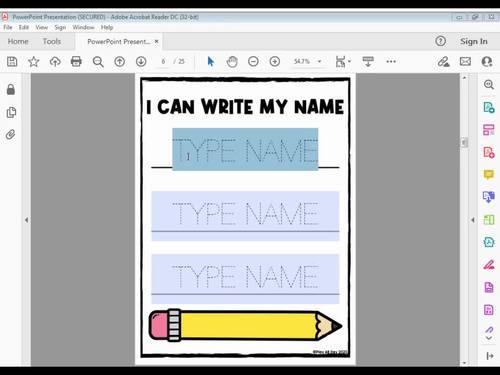Open the Window menu
Viewport: 500px width, 375px height.
tap(83, 27)
